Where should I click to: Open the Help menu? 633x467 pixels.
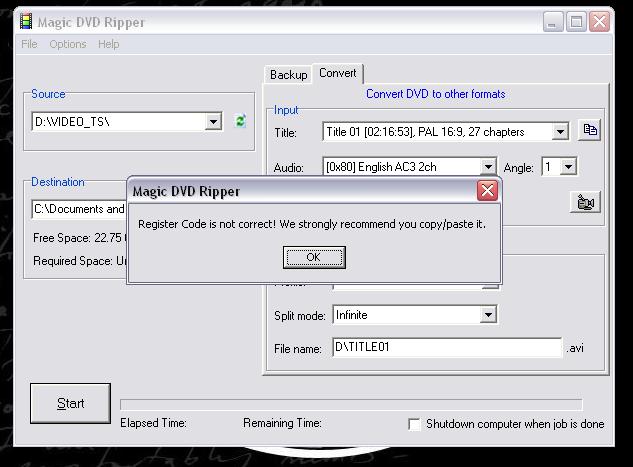(x=109, y=44)
